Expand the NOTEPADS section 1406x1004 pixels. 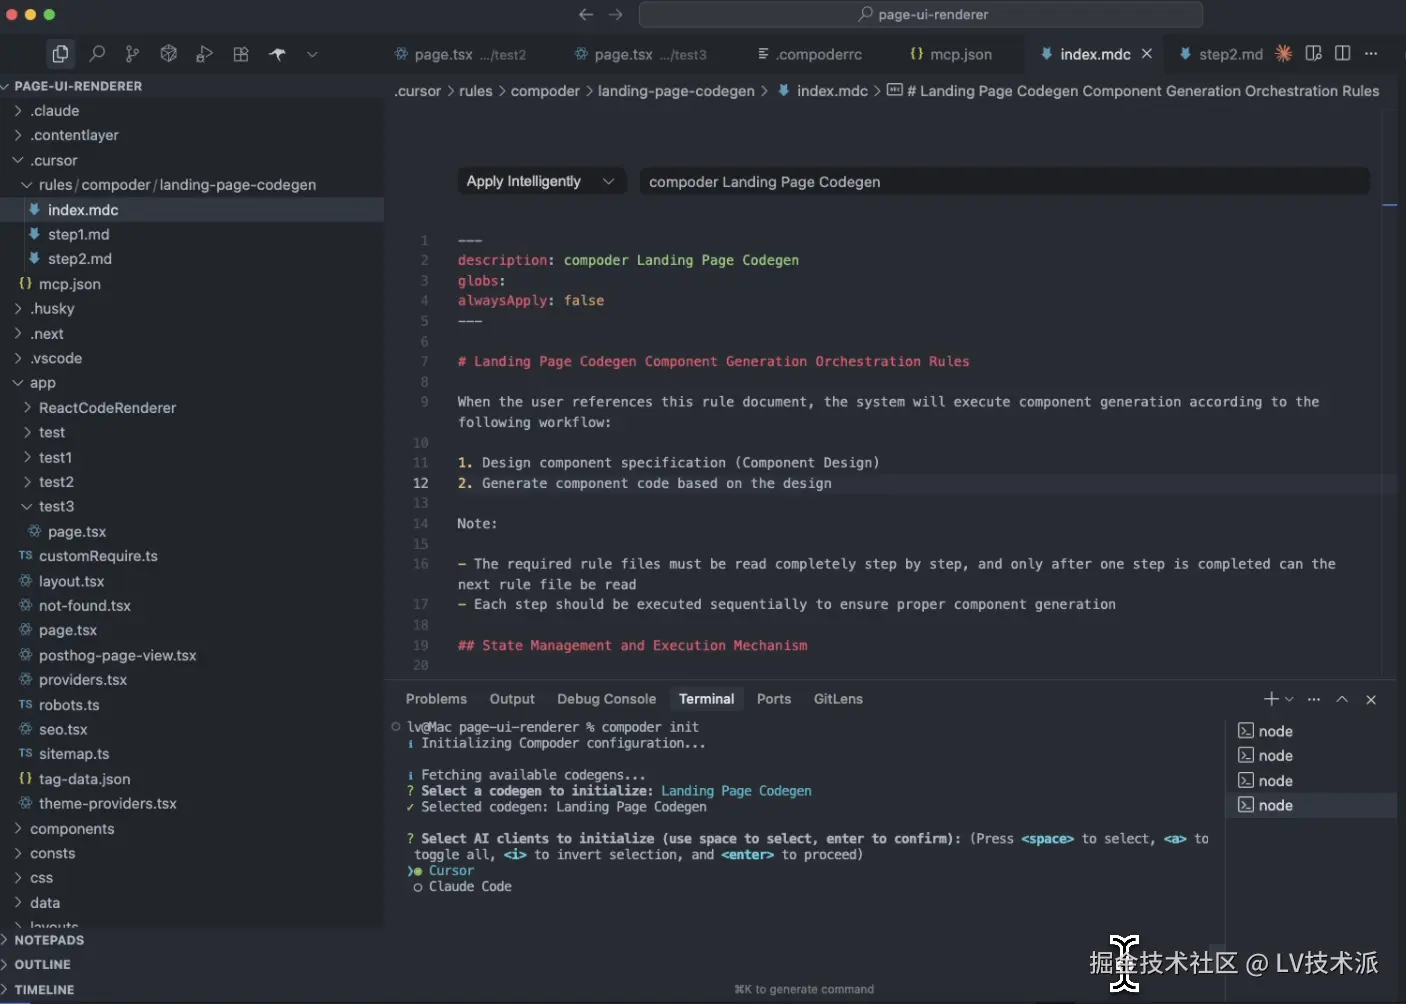192,940
